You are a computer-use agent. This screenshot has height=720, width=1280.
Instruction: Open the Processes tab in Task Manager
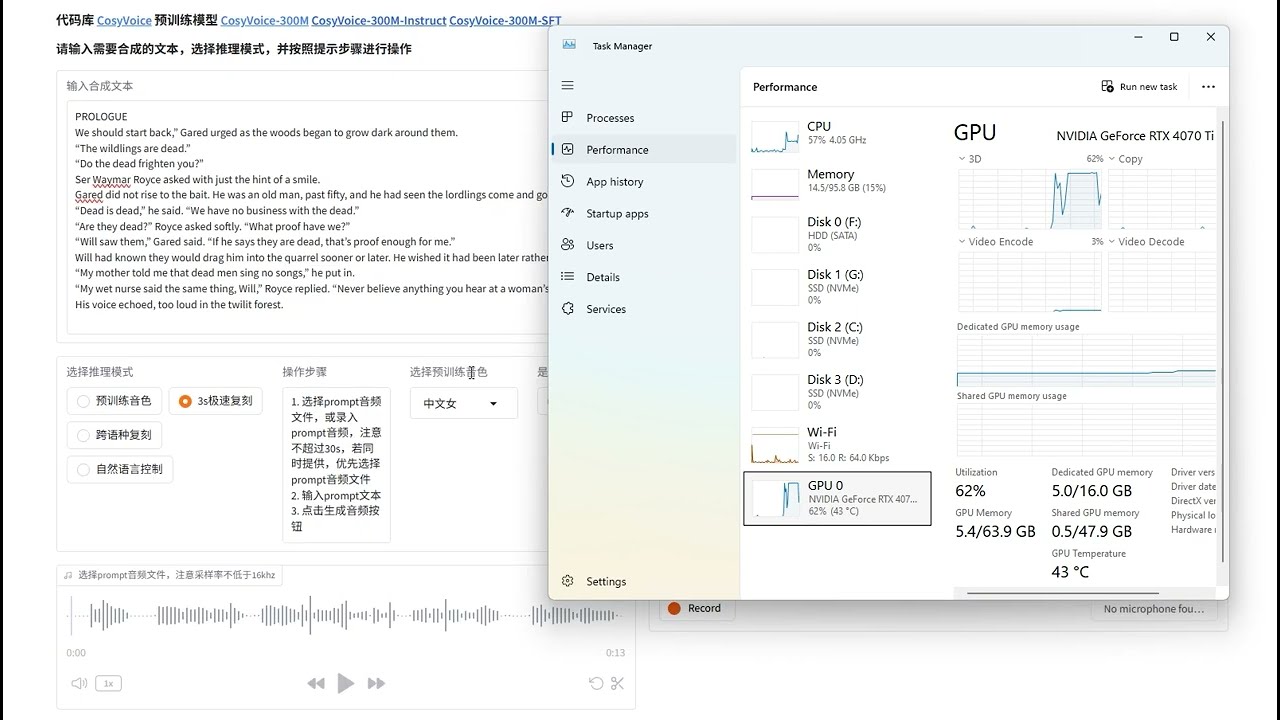tap(644, 118)
